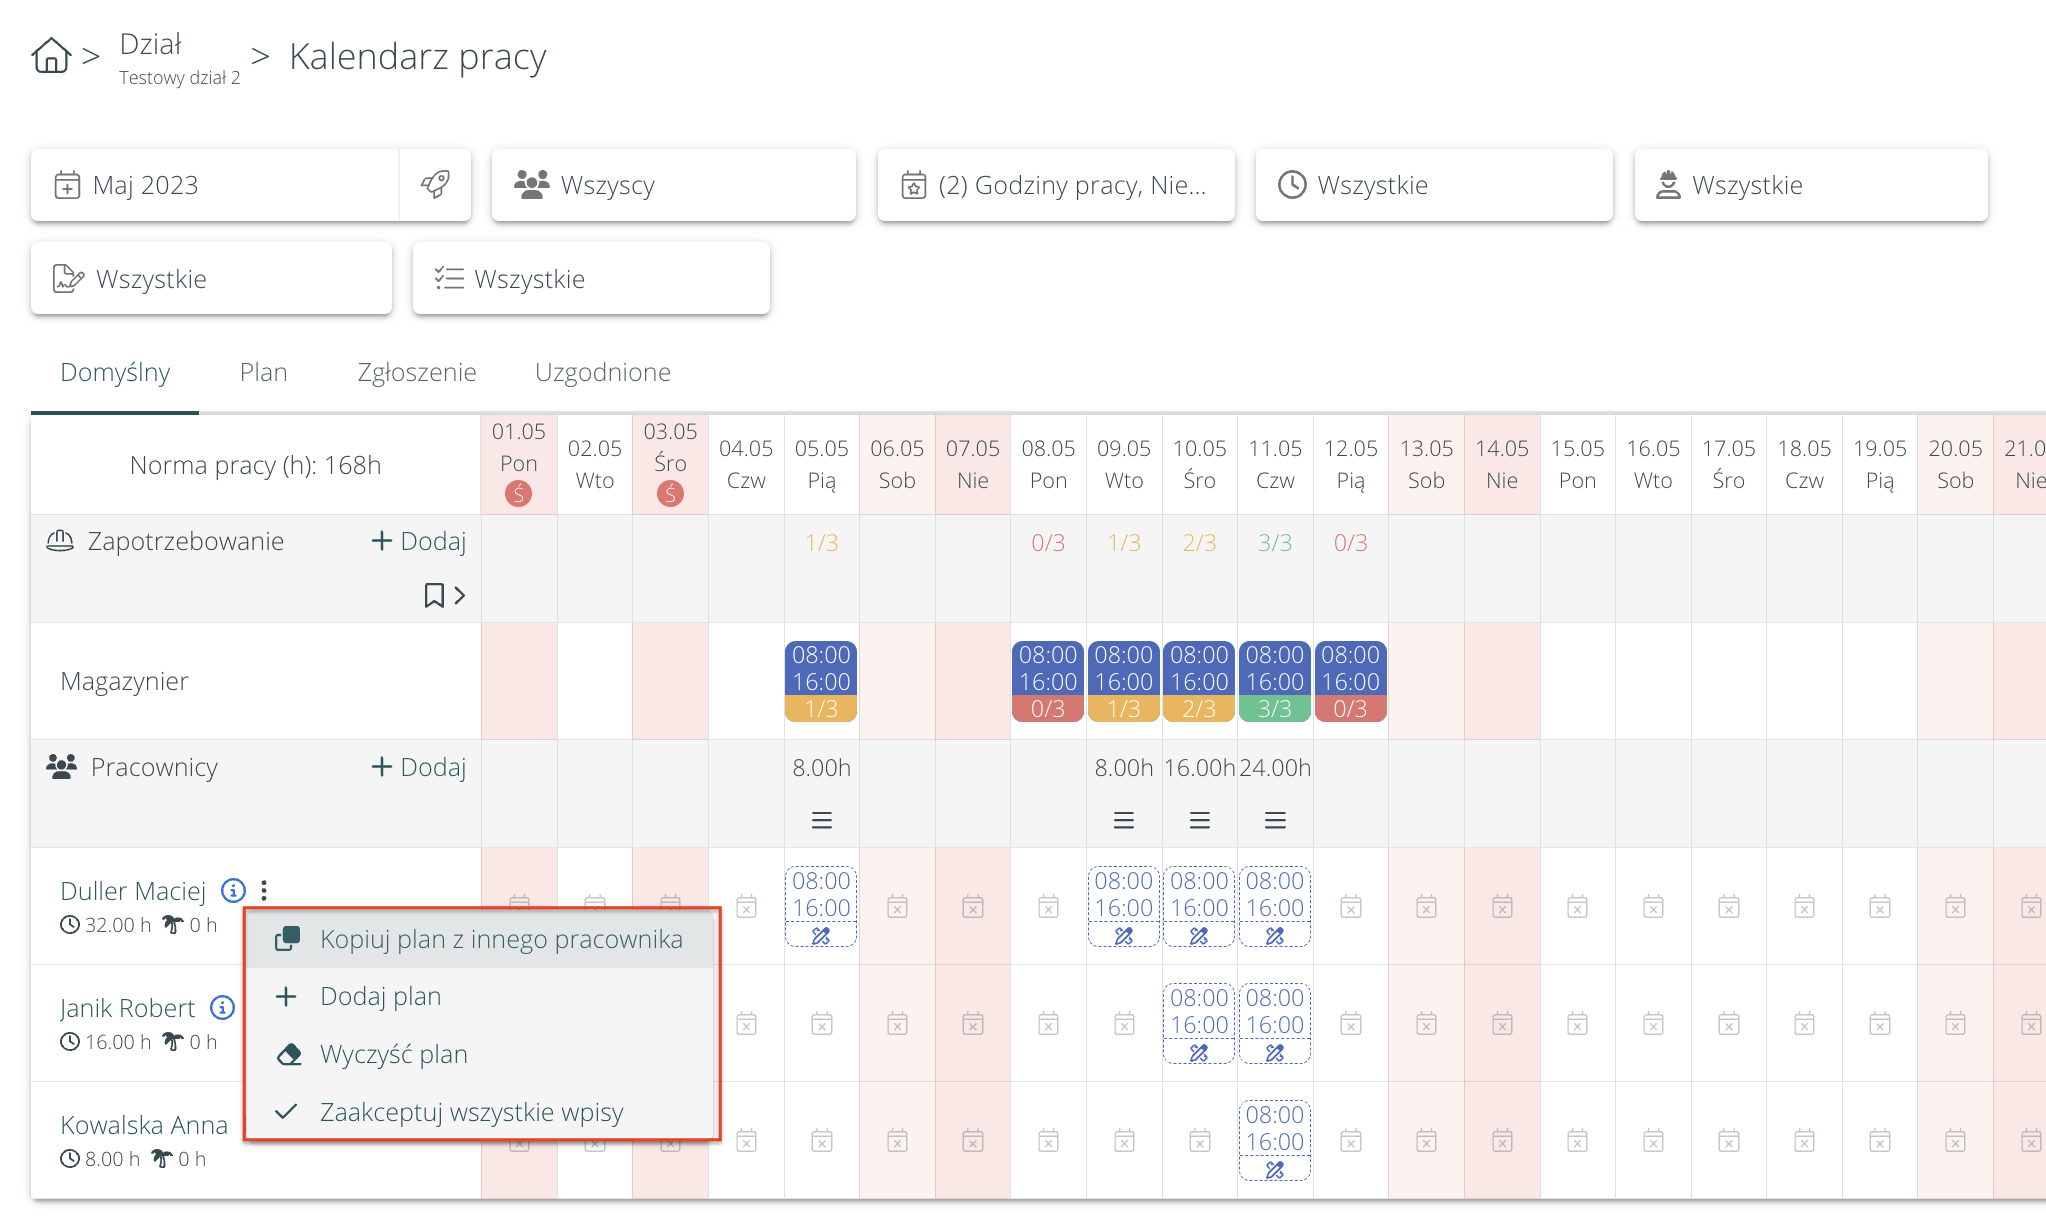Screen dimensions: 2046x1220
Task: Click green 3/3 Magazynier shift on 11.05
Action: (x=1274, y=682)
